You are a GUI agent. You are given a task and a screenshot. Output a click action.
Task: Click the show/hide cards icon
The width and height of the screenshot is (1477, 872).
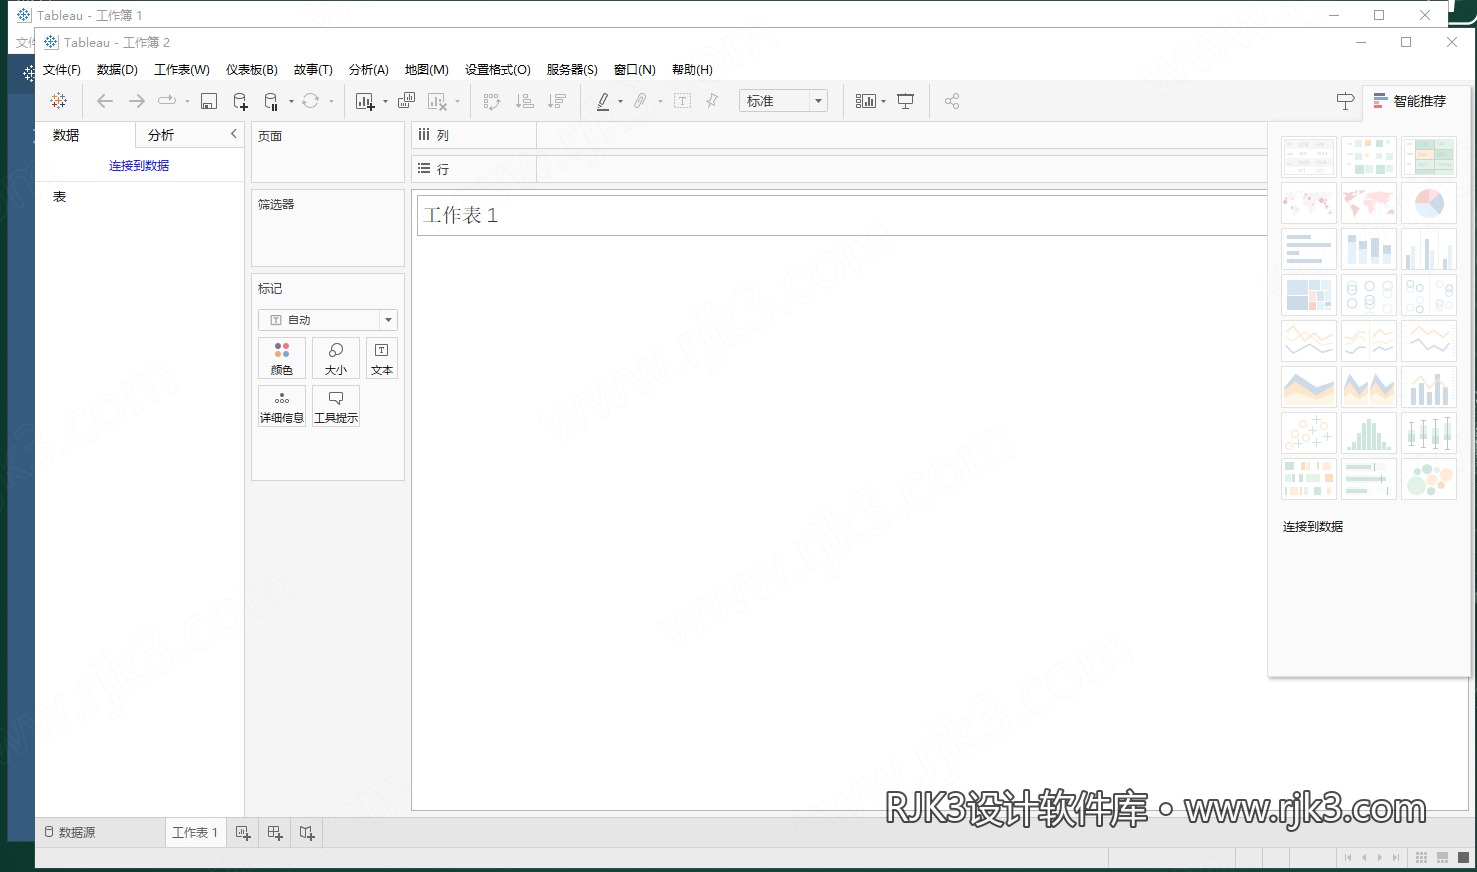866,101
